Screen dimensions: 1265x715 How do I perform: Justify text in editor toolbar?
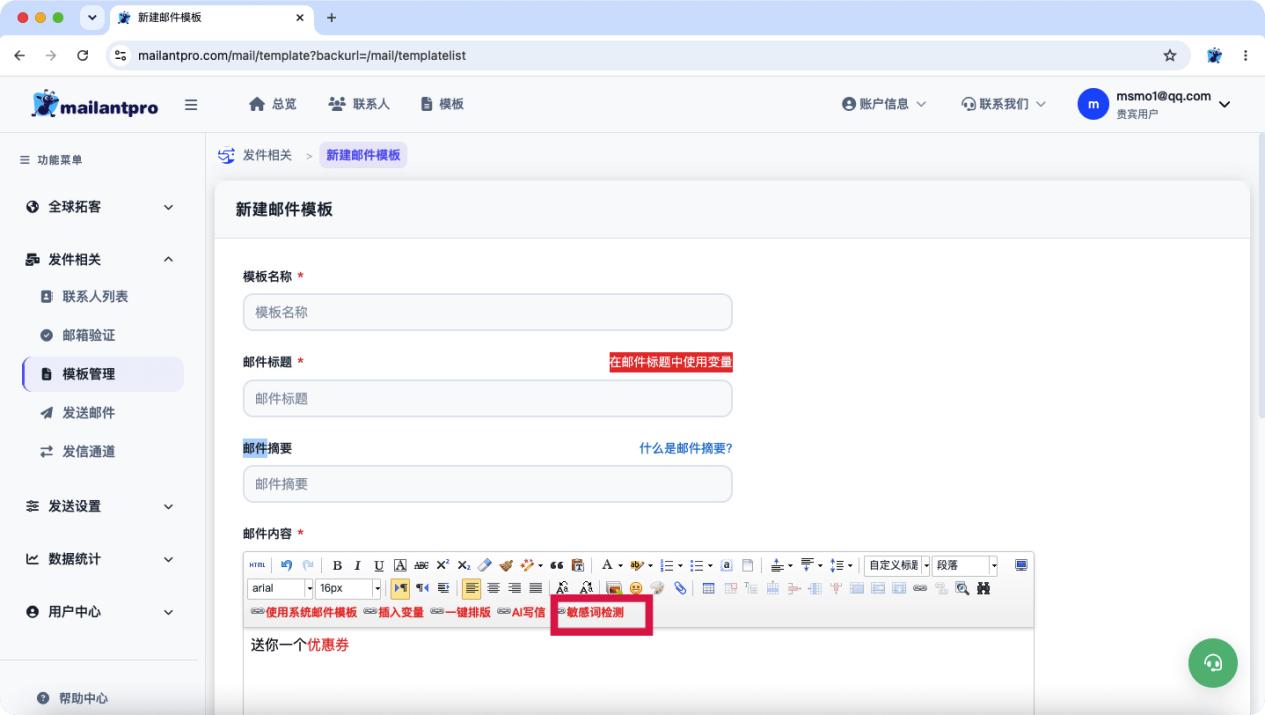click(535, 588)
